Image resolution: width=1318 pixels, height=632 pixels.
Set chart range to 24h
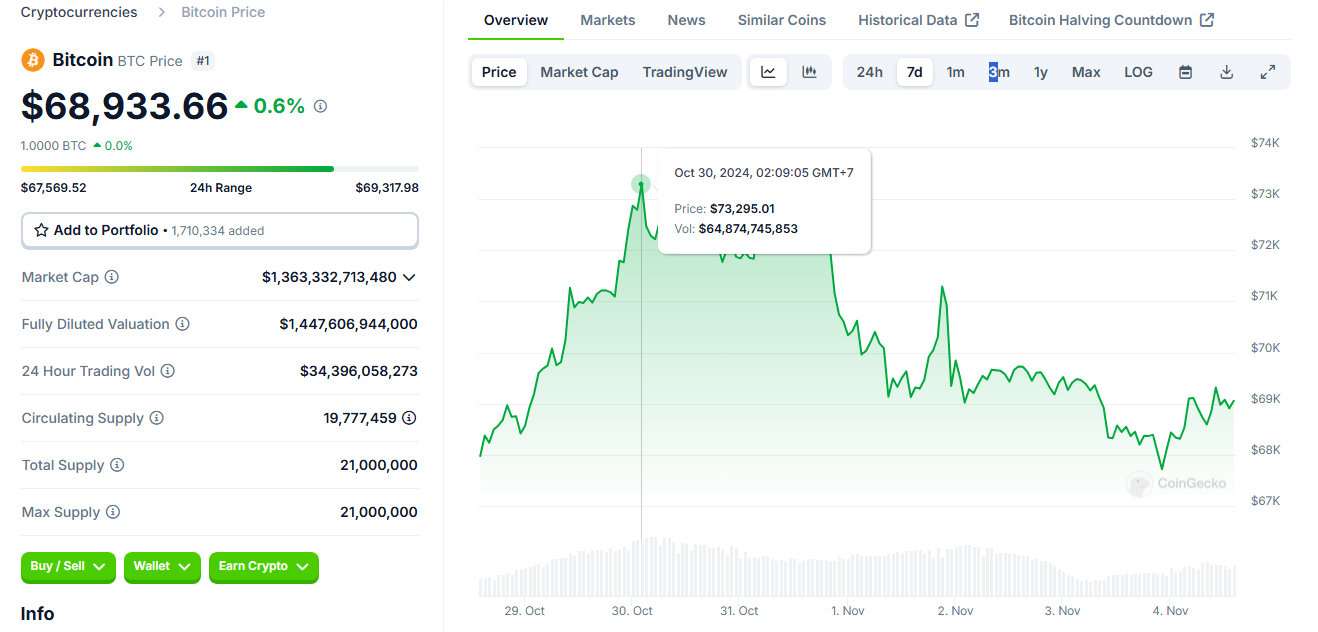point(870,72)
